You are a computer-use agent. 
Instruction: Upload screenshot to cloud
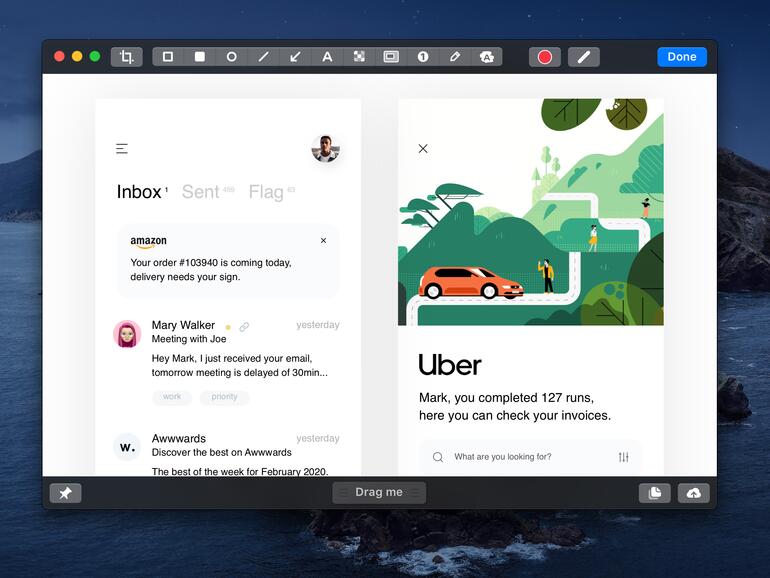(693, 493)
